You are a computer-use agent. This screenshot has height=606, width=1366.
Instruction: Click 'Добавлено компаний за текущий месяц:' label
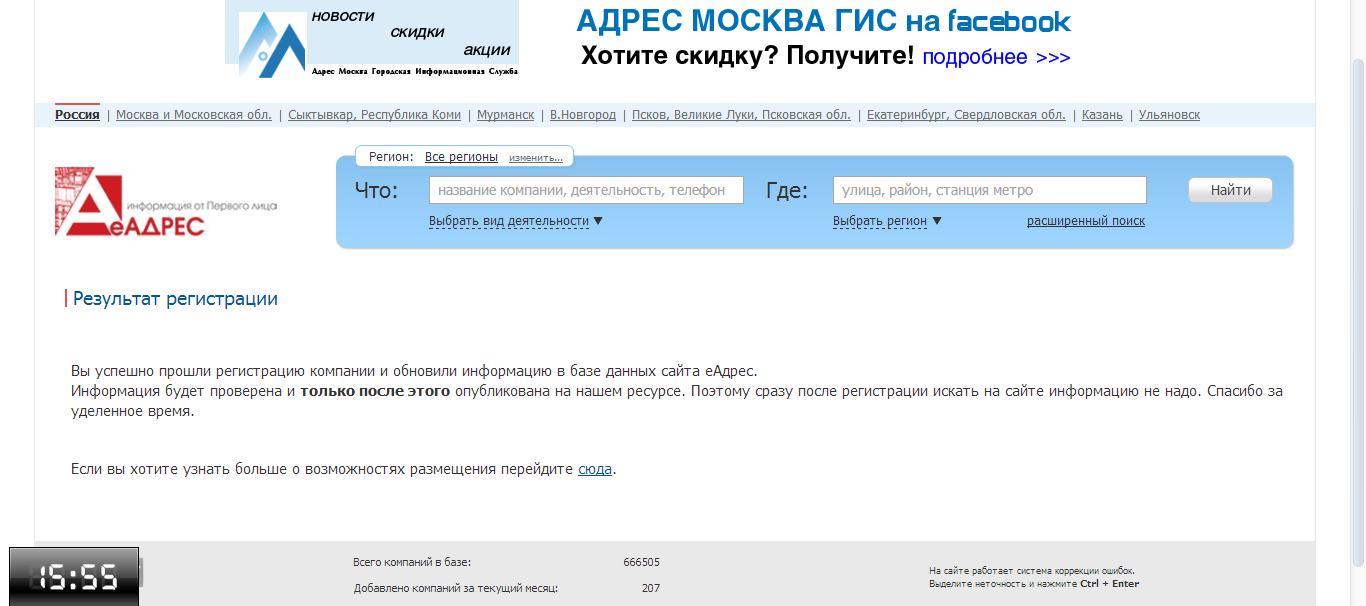click(456, 588)
